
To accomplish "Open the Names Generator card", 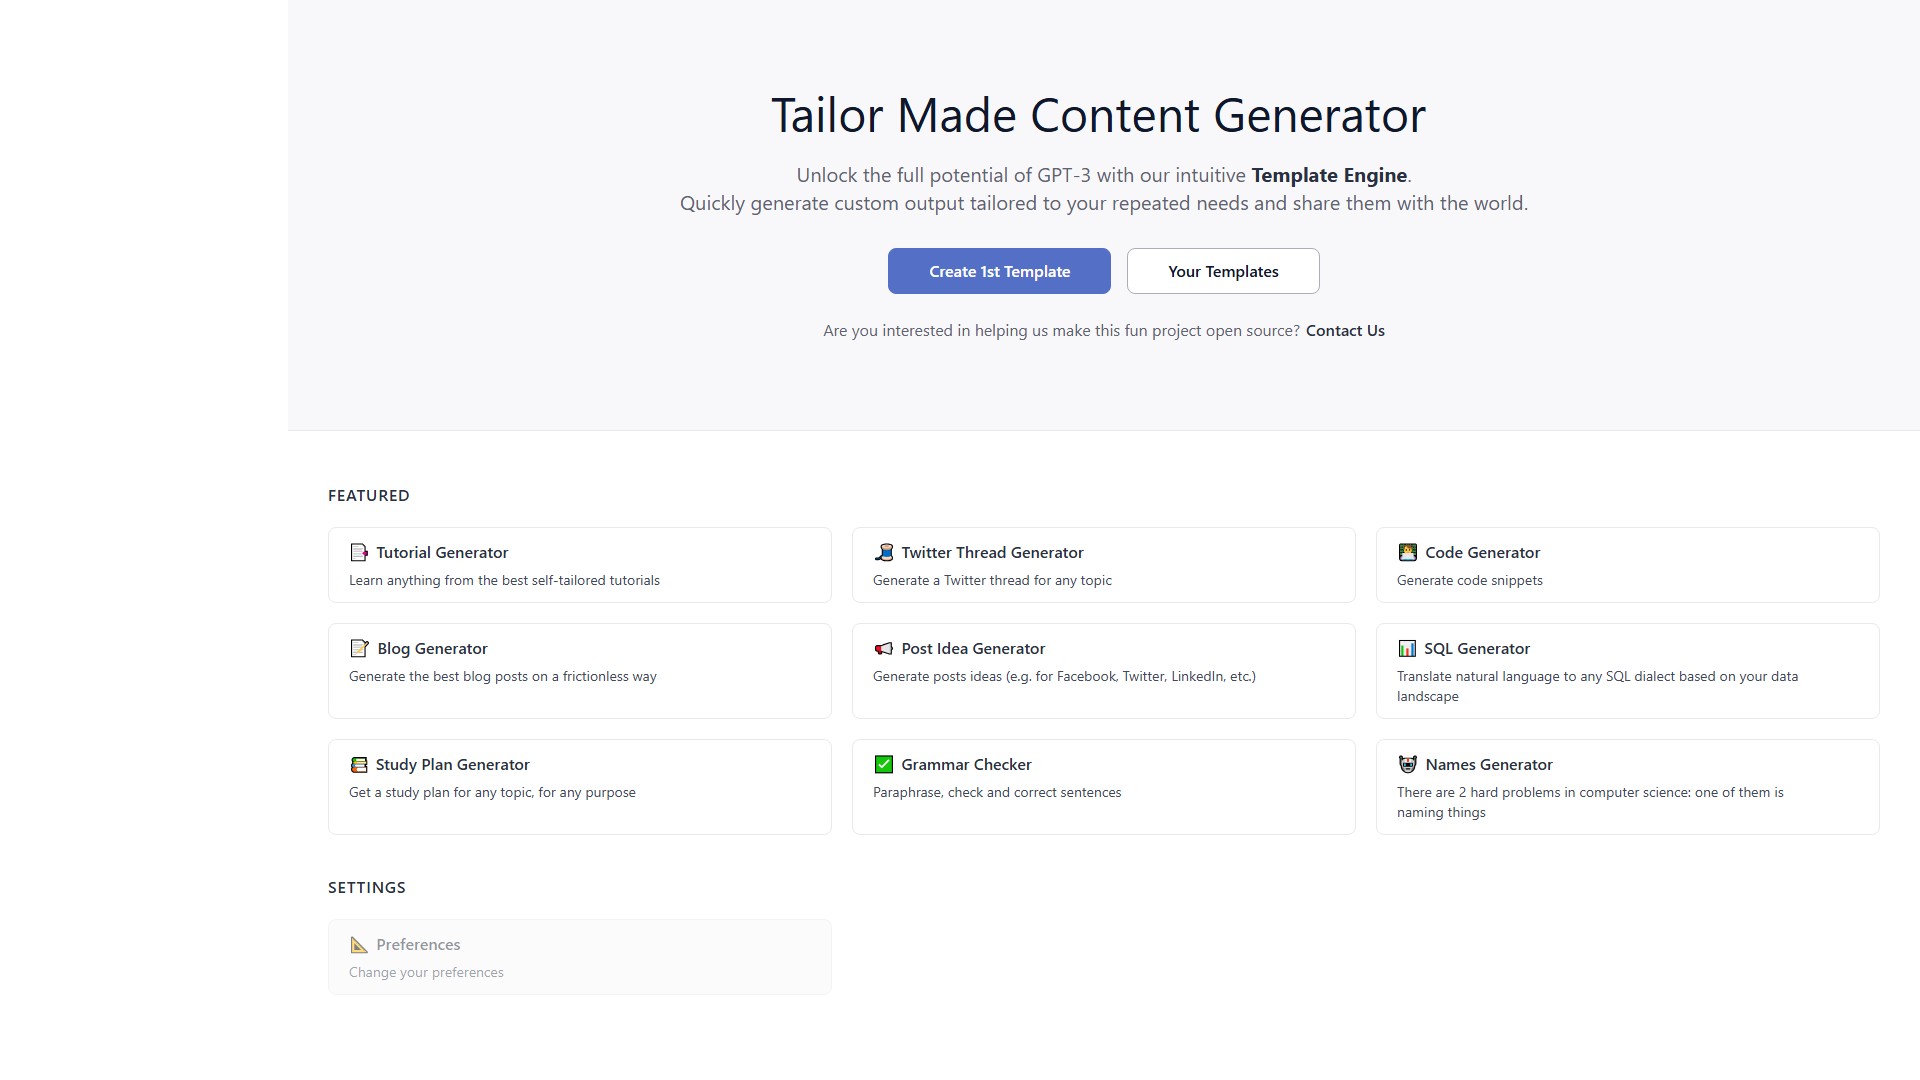I will pyautogui.click(x=1628, y=787).
